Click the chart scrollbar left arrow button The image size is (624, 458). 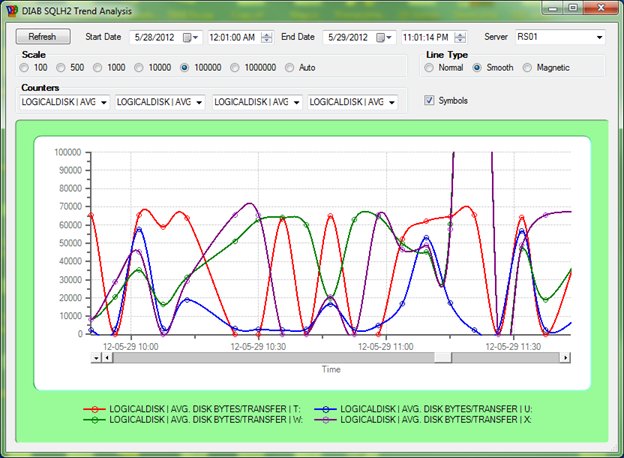click(x=107, y=358)
